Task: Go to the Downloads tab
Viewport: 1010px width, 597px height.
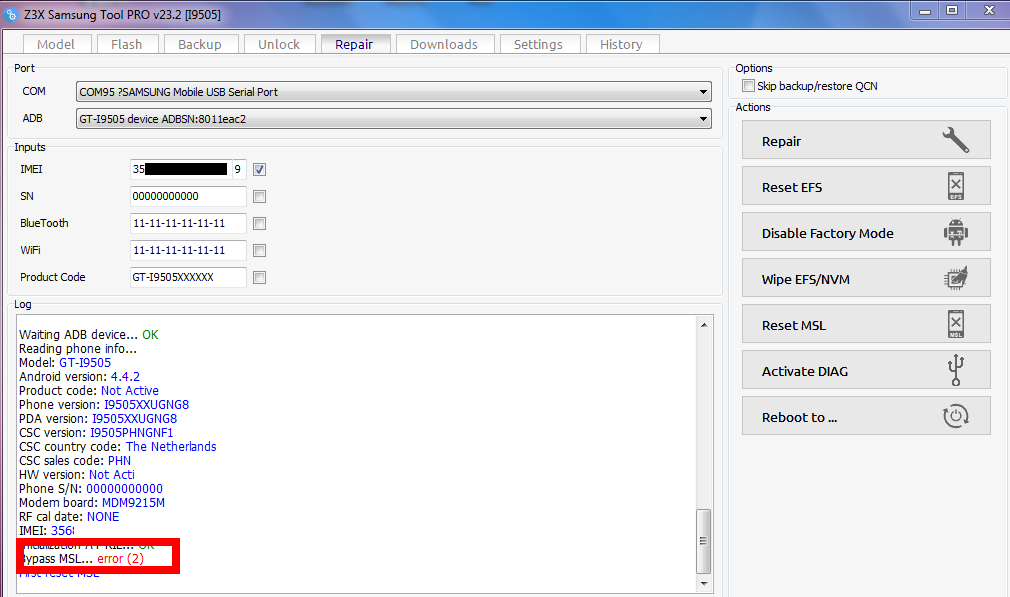Action: (444, 44)
